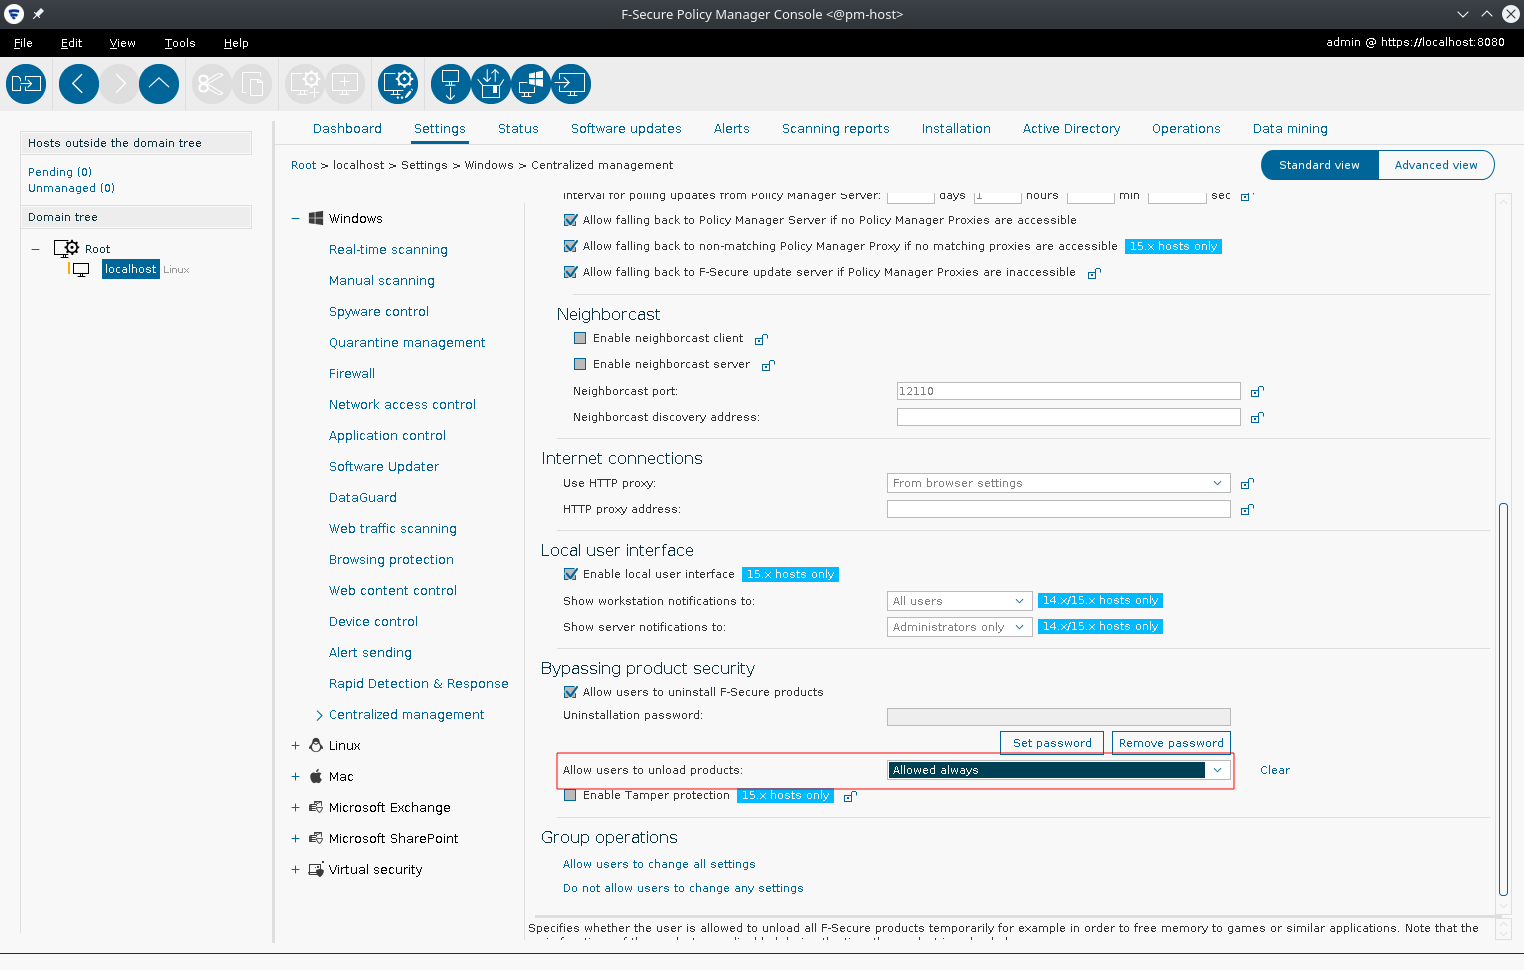Click lock icon beside Neighborcast discovery address
The height and width of the screenshot is (970, 1524).
1257,417
